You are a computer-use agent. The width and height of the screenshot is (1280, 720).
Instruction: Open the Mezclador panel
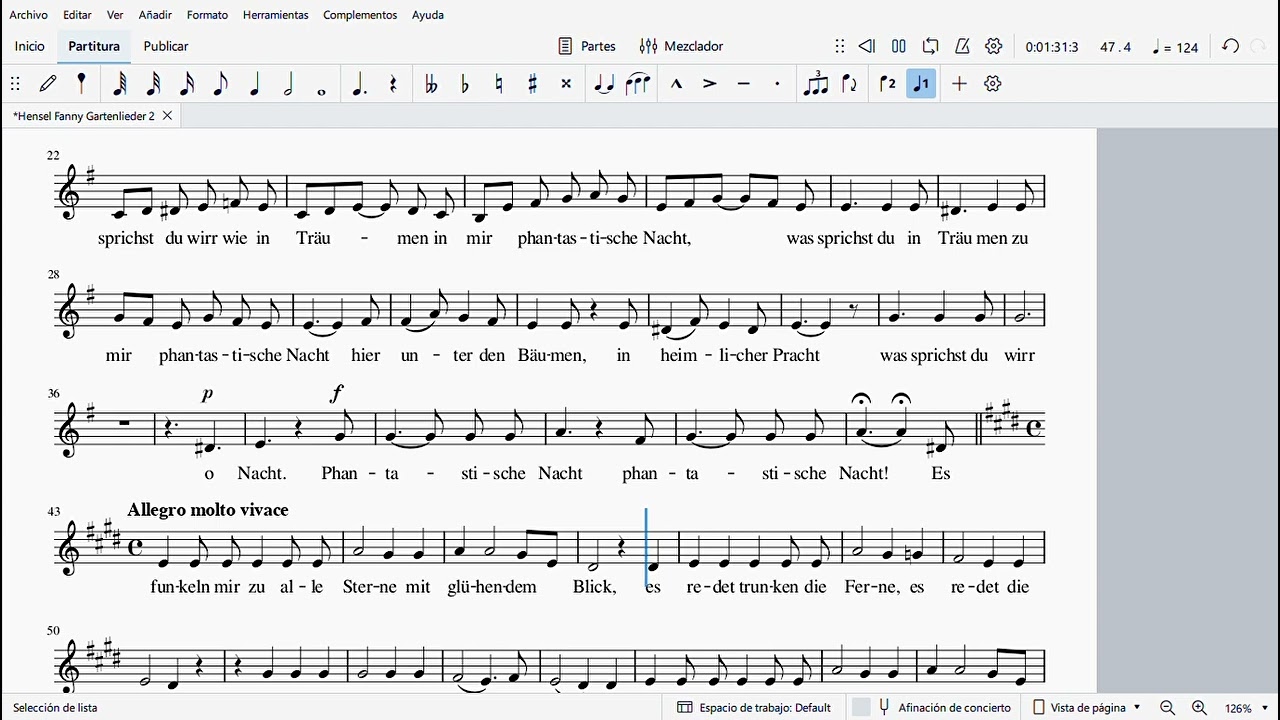pyautogui.click(x=681, y=46)
